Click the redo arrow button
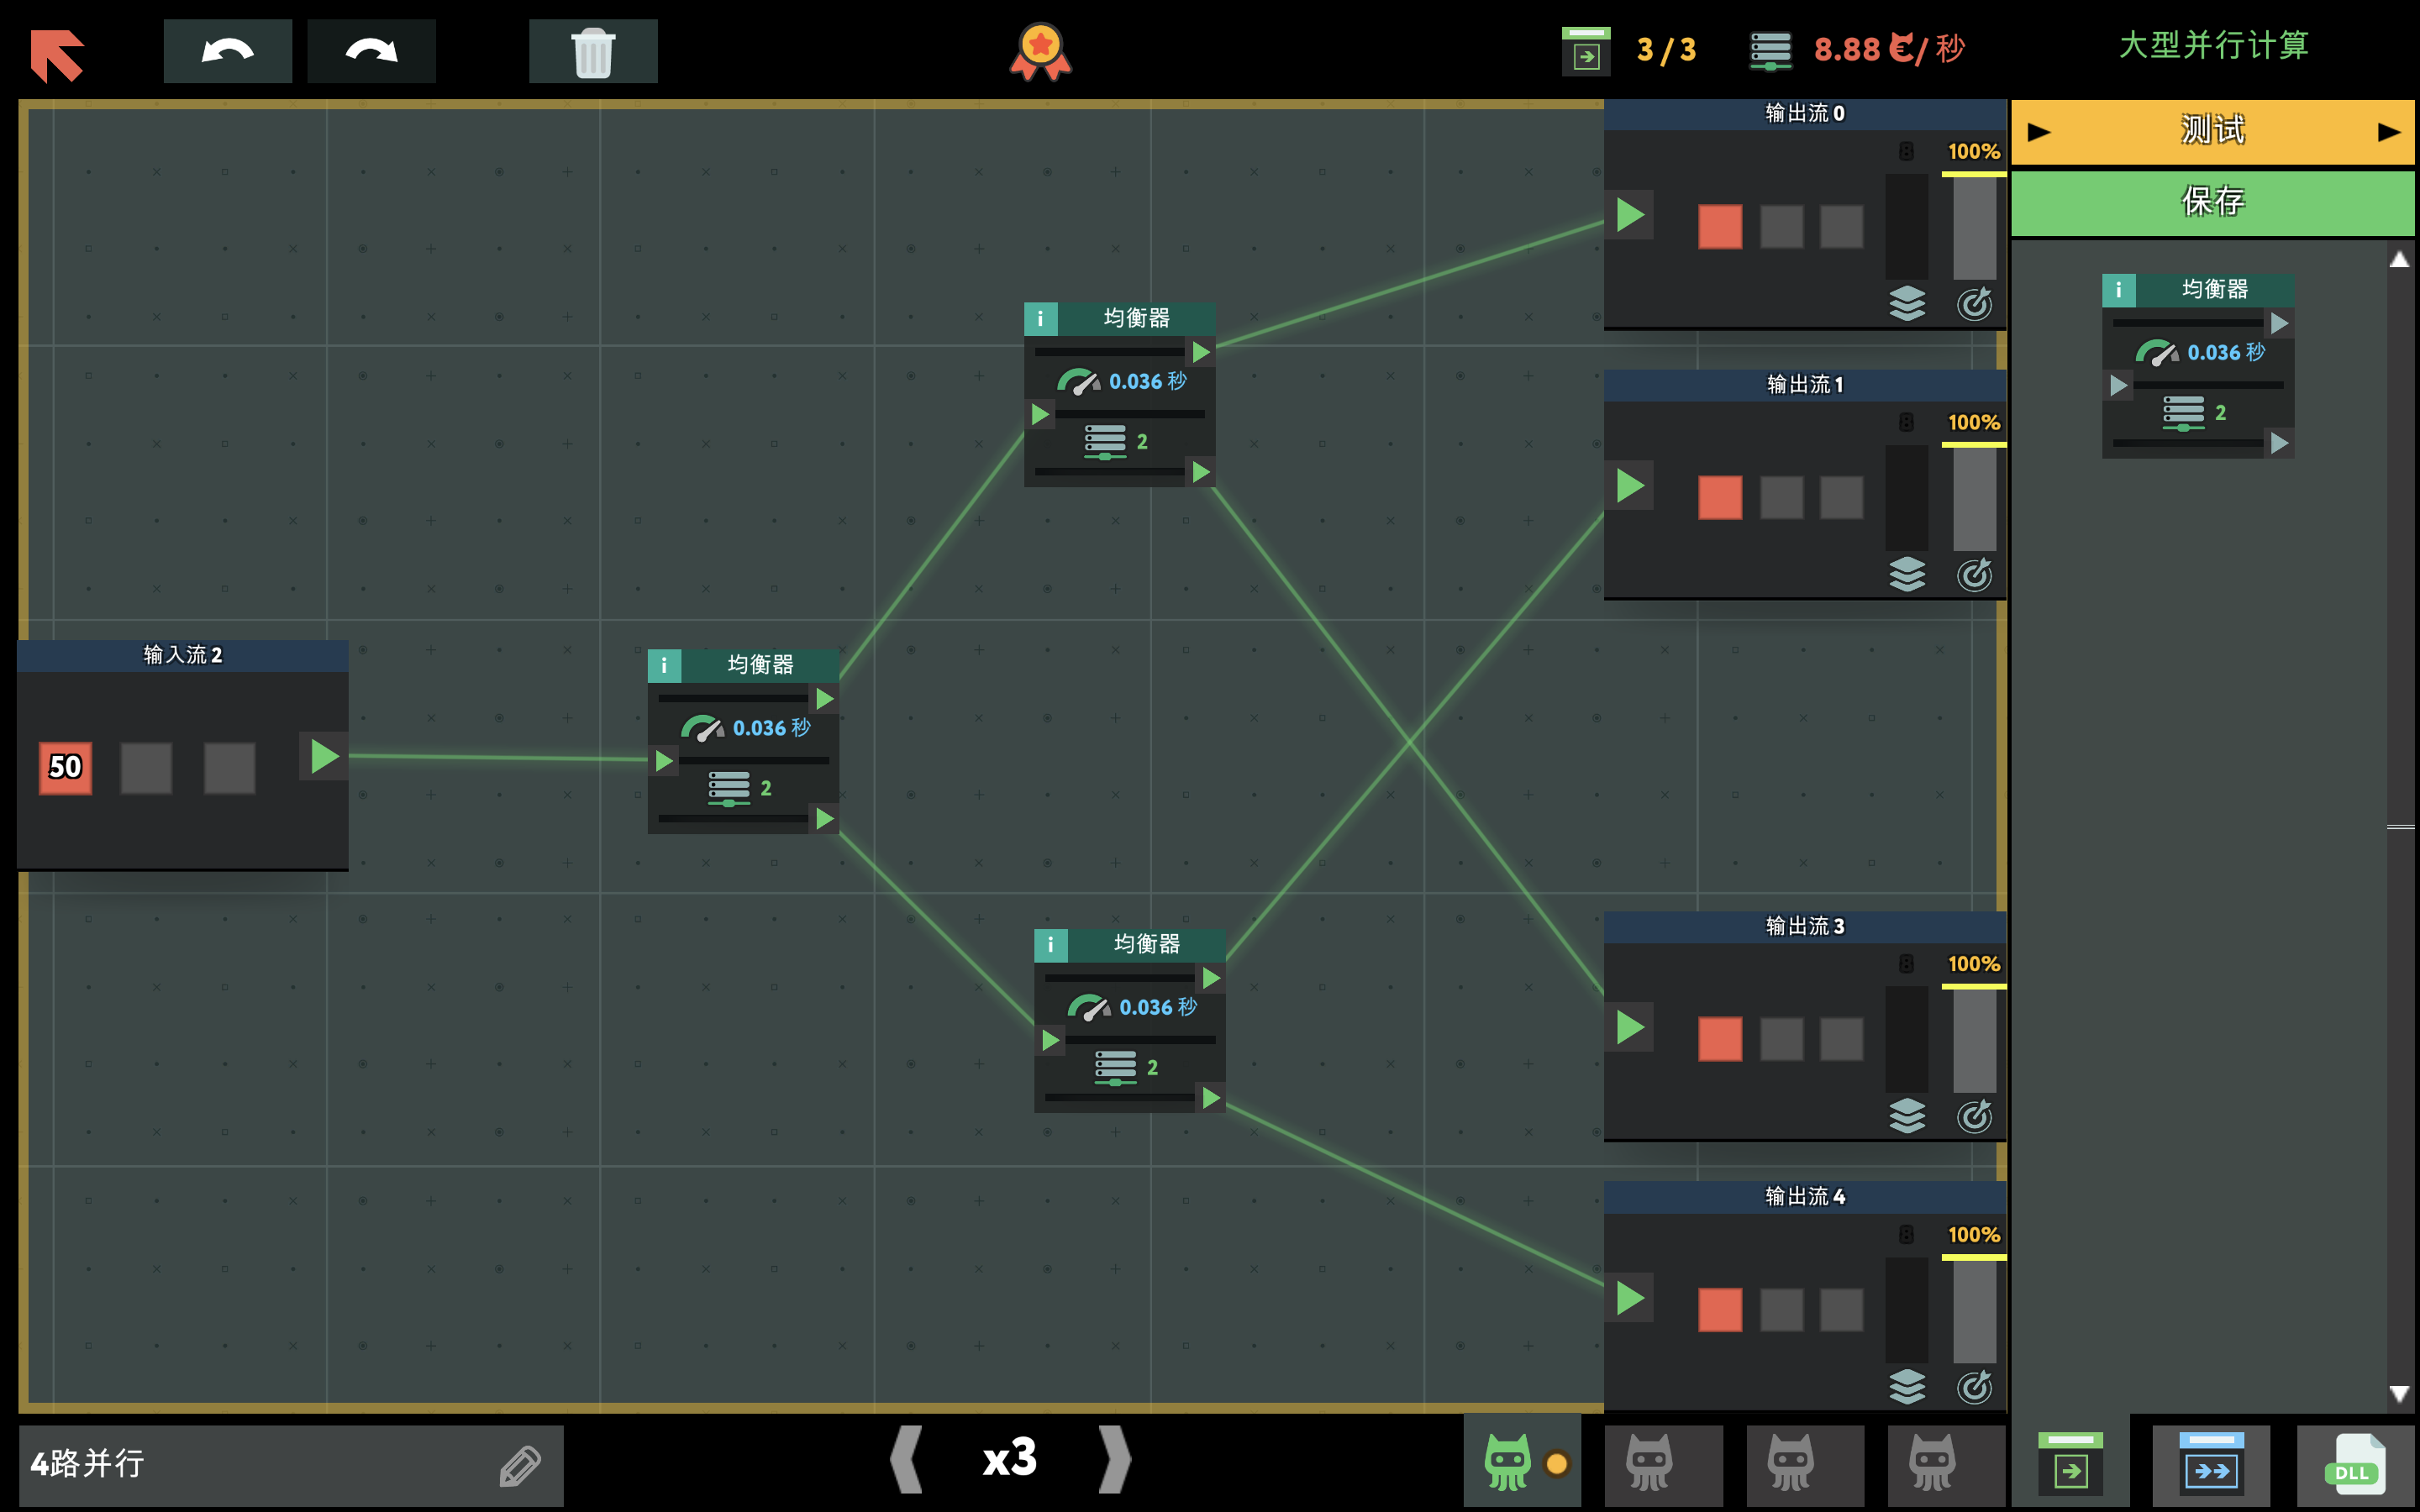Image resolution: width=2420 pixels, height=1512 pixels. coord(371,51)
